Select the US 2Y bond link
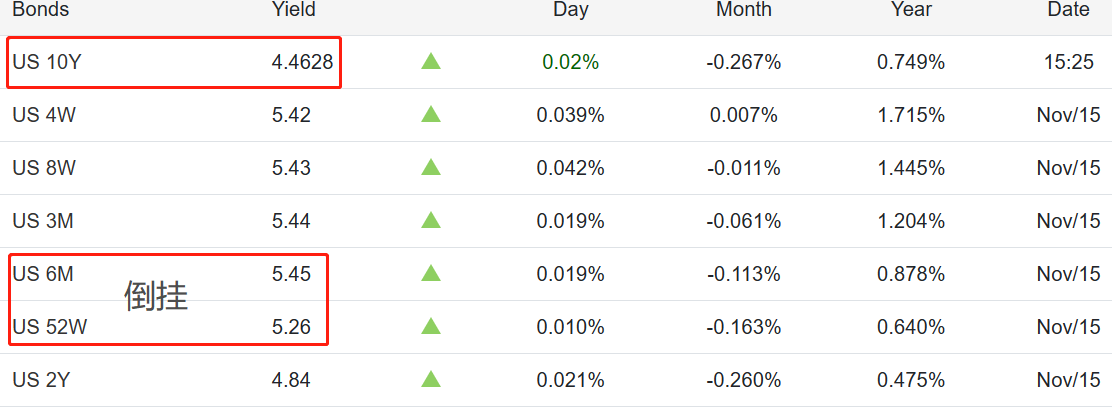Screen dimensions: 1112x408 [41, 379]
